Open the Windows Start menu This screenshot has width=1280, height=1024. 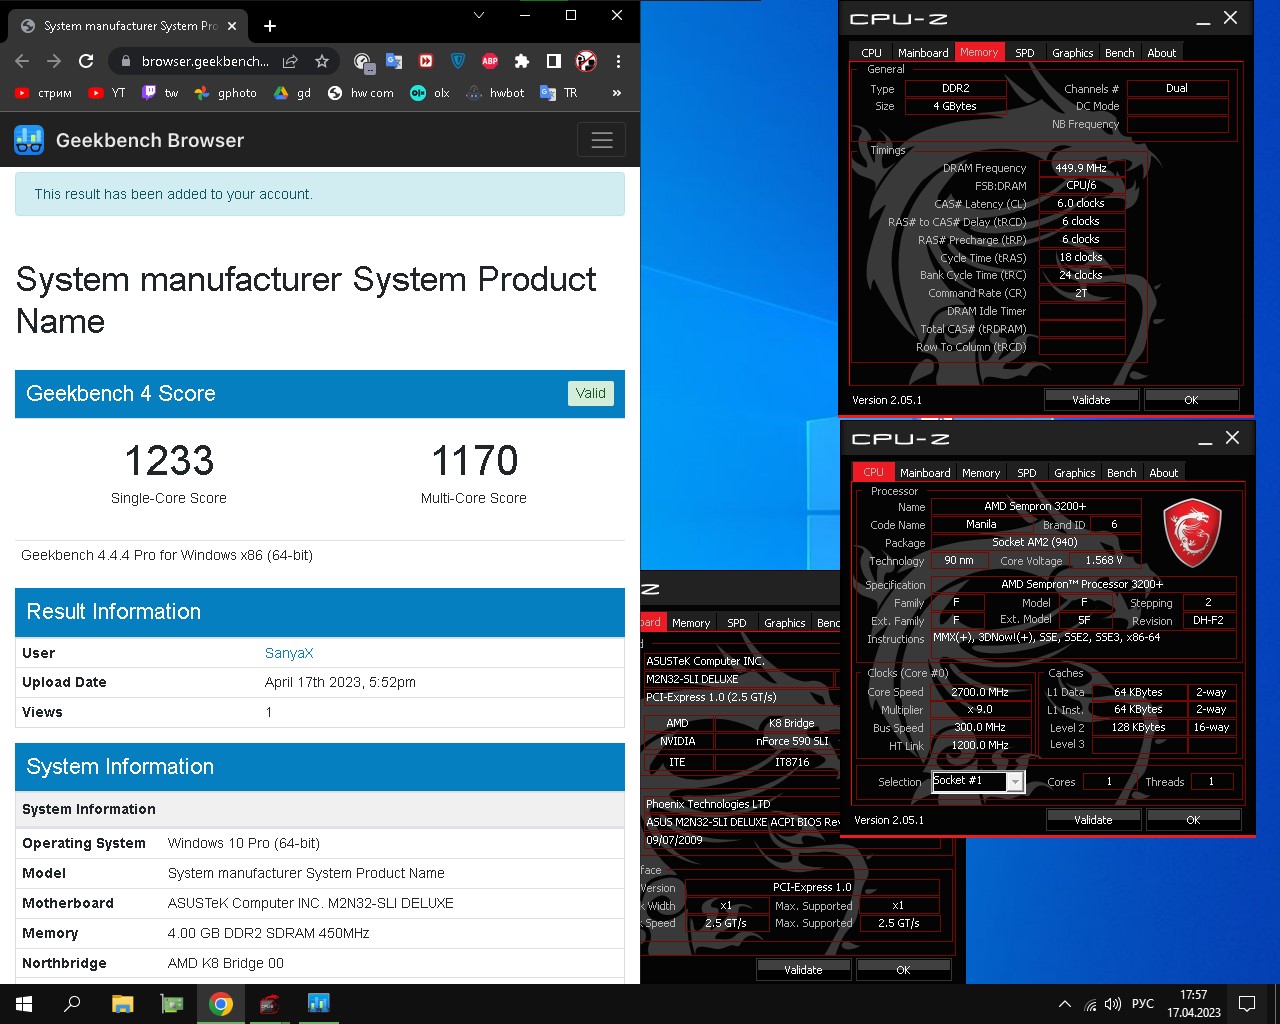click(24, 1004)
